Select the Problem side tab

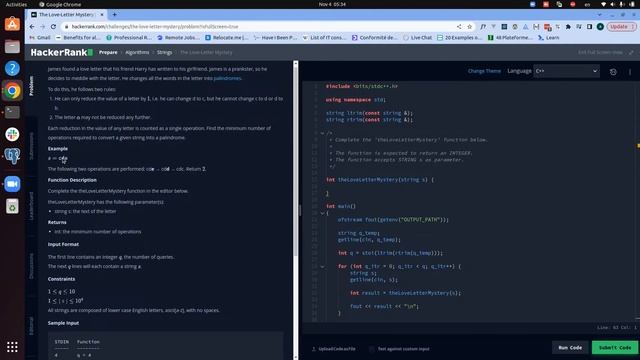pos(31,86)
